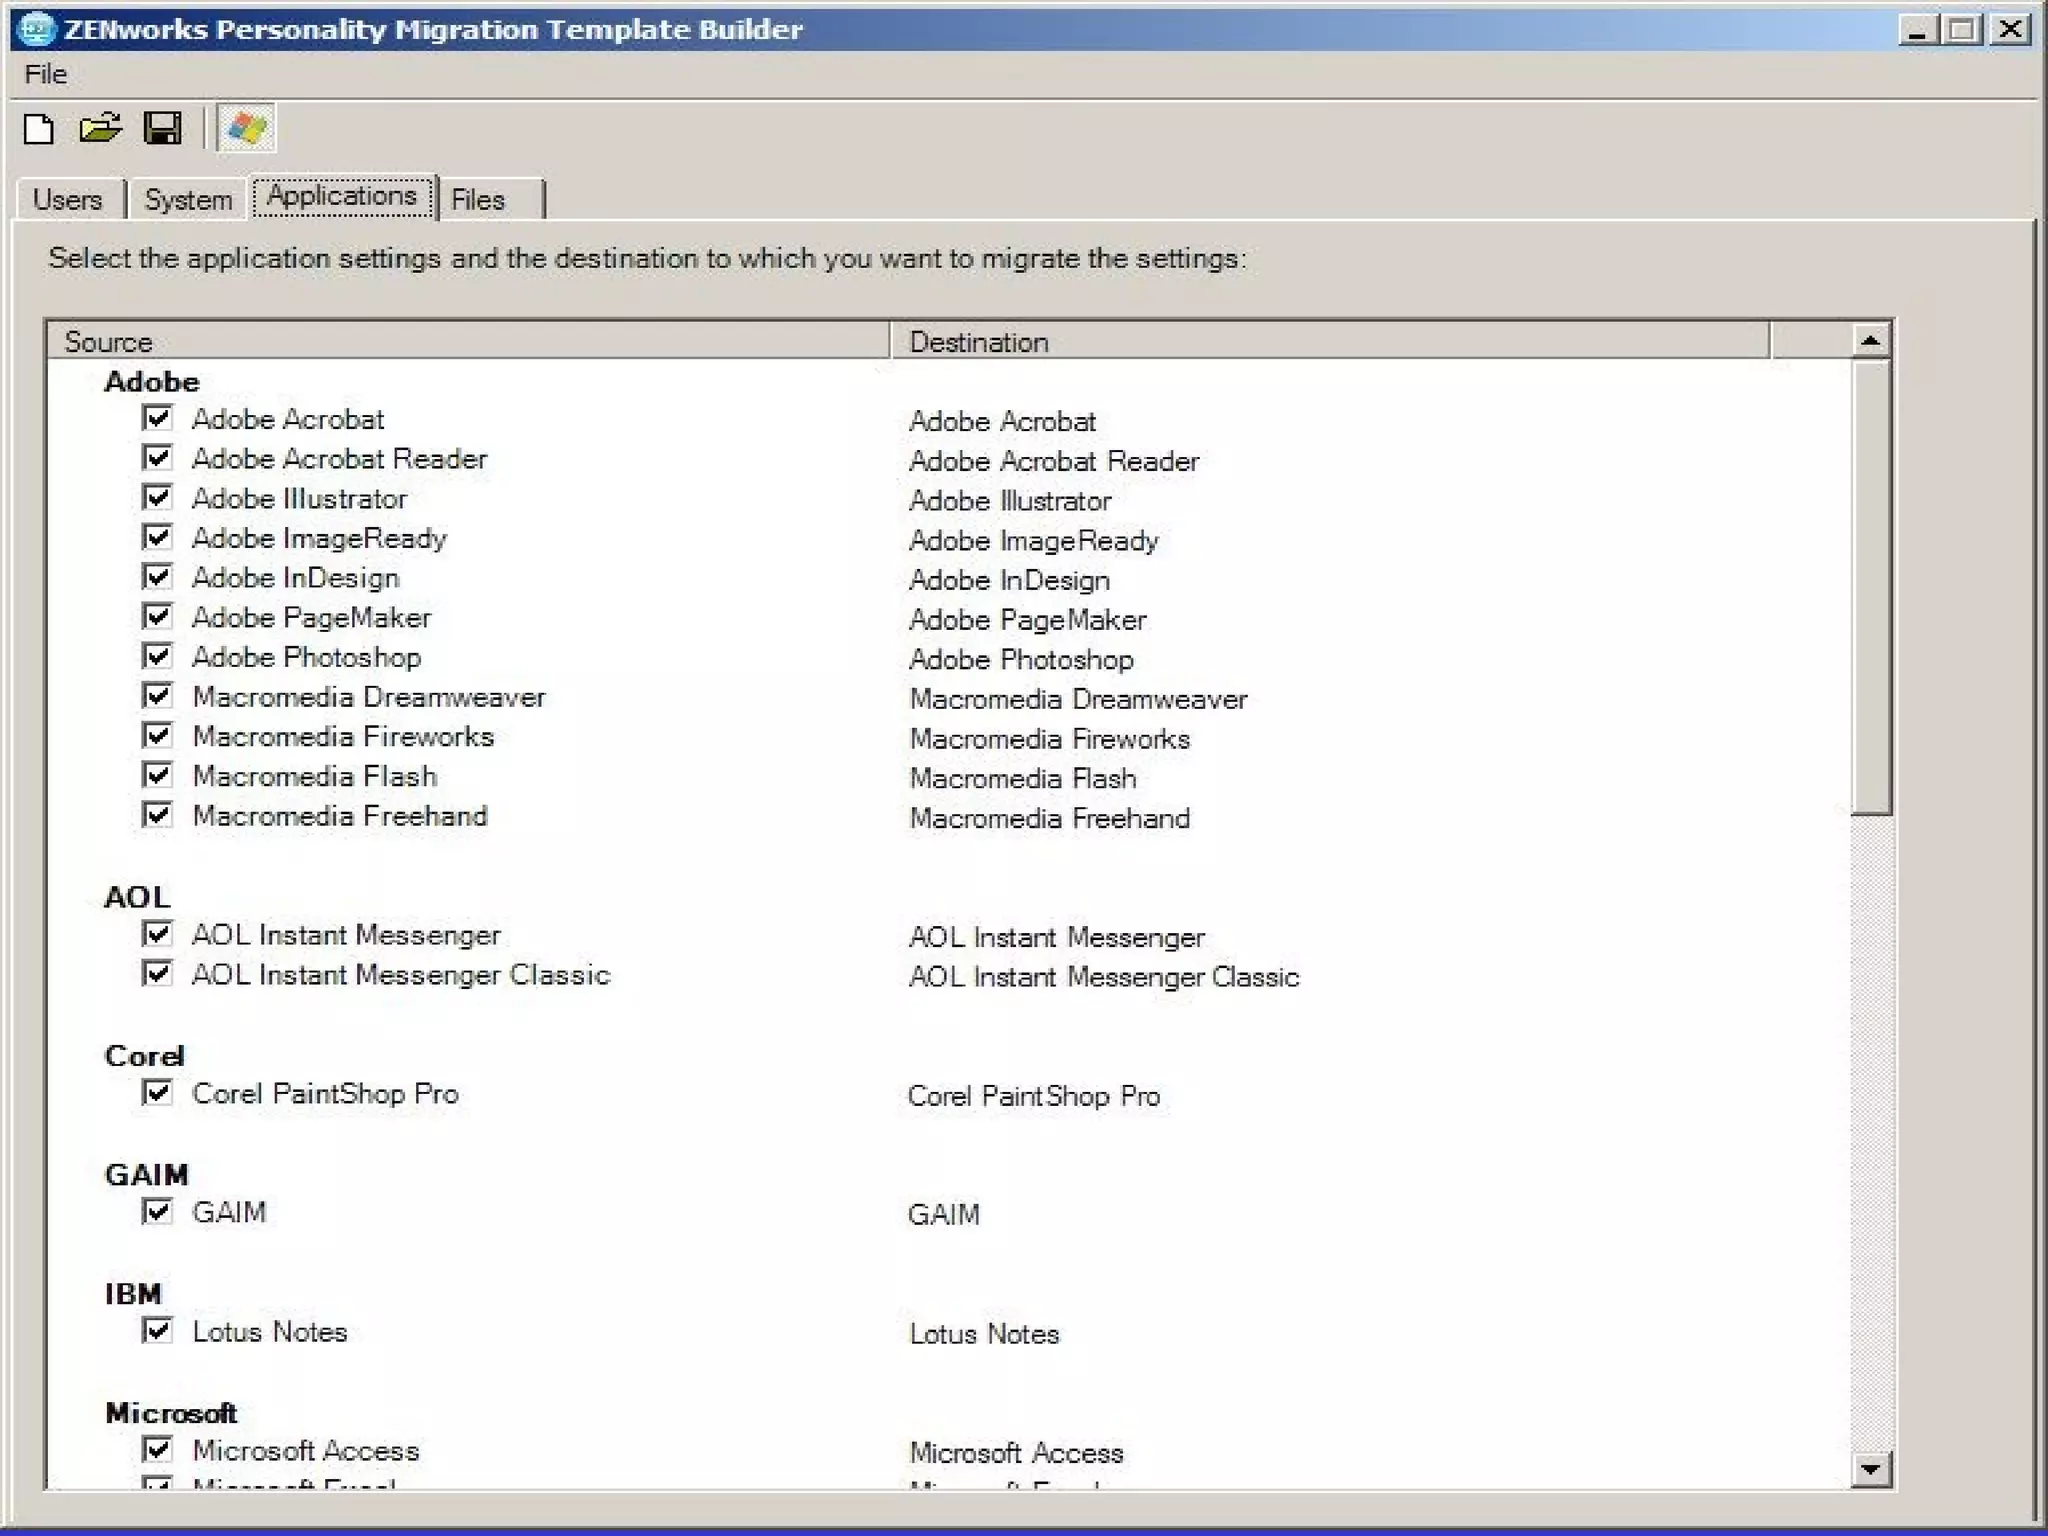Screen dimensions: 2048x1536
Task: Click the New template toolbar icon
Action: pos(39,129)
